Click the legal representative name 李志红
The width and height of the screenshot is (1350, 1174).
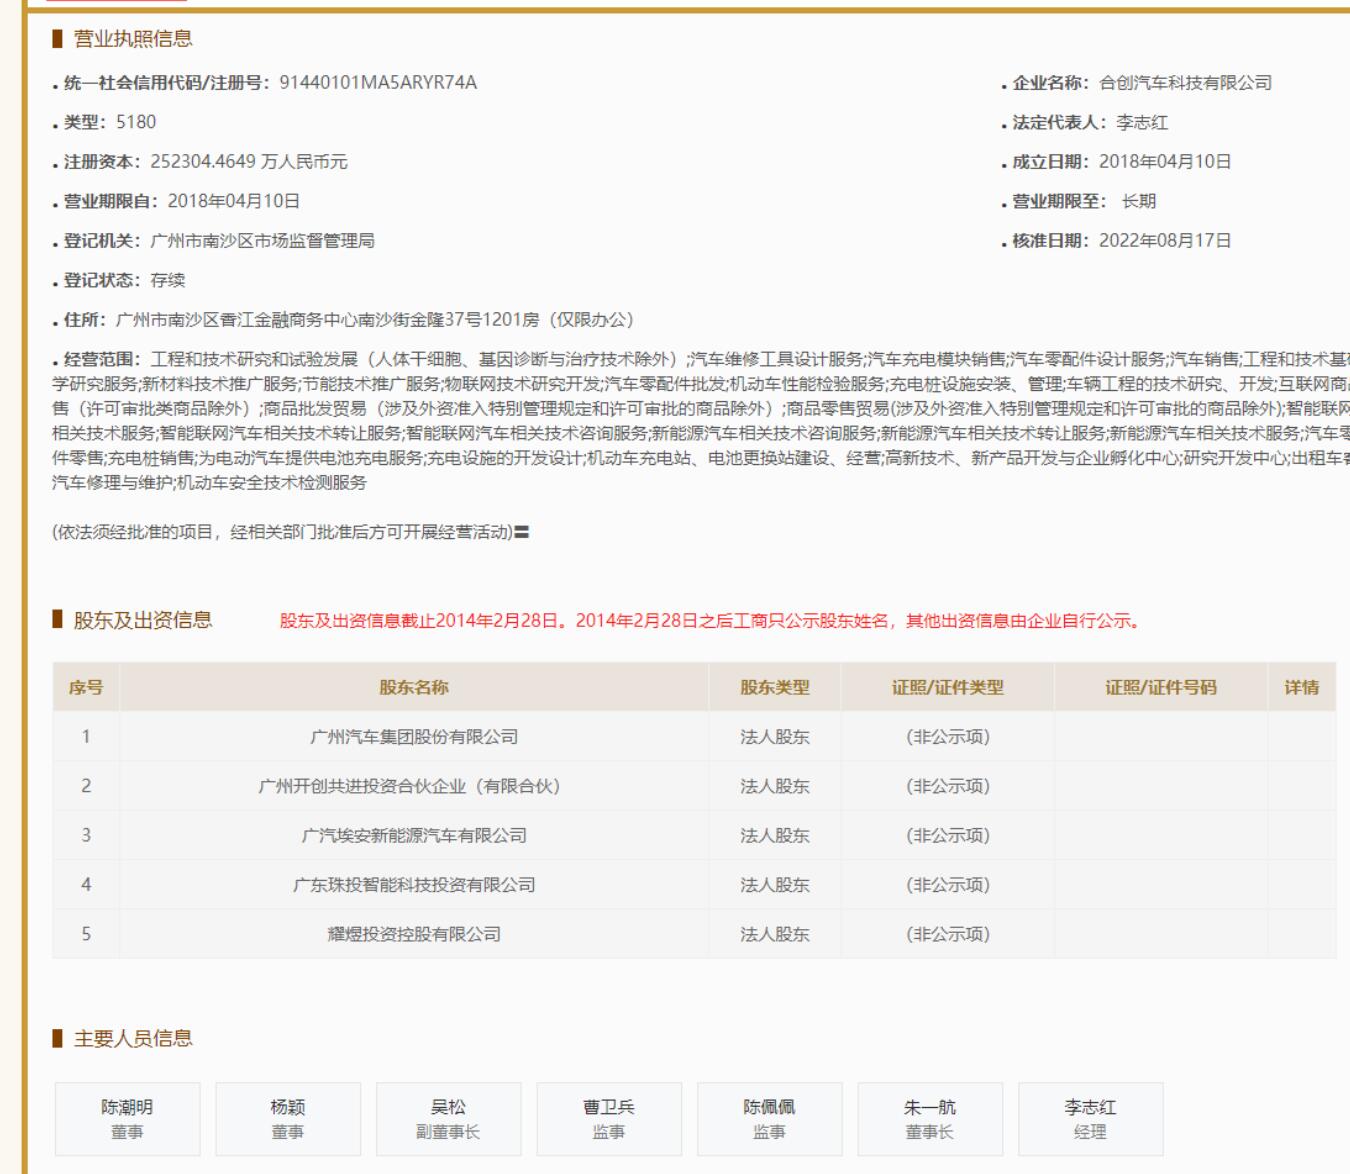click(1142, 123)
